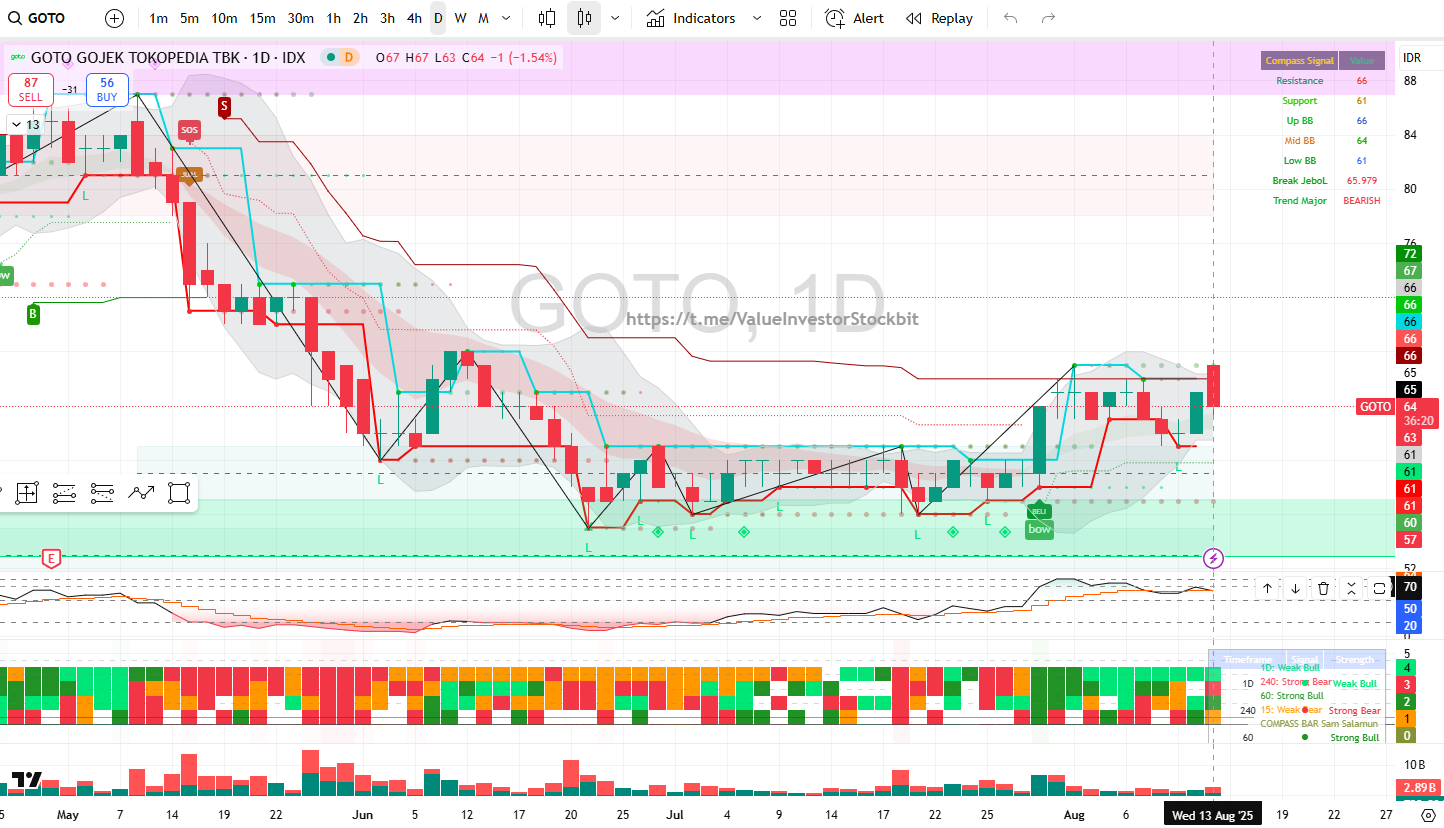Open chart settings hexagon icon

1427,815
